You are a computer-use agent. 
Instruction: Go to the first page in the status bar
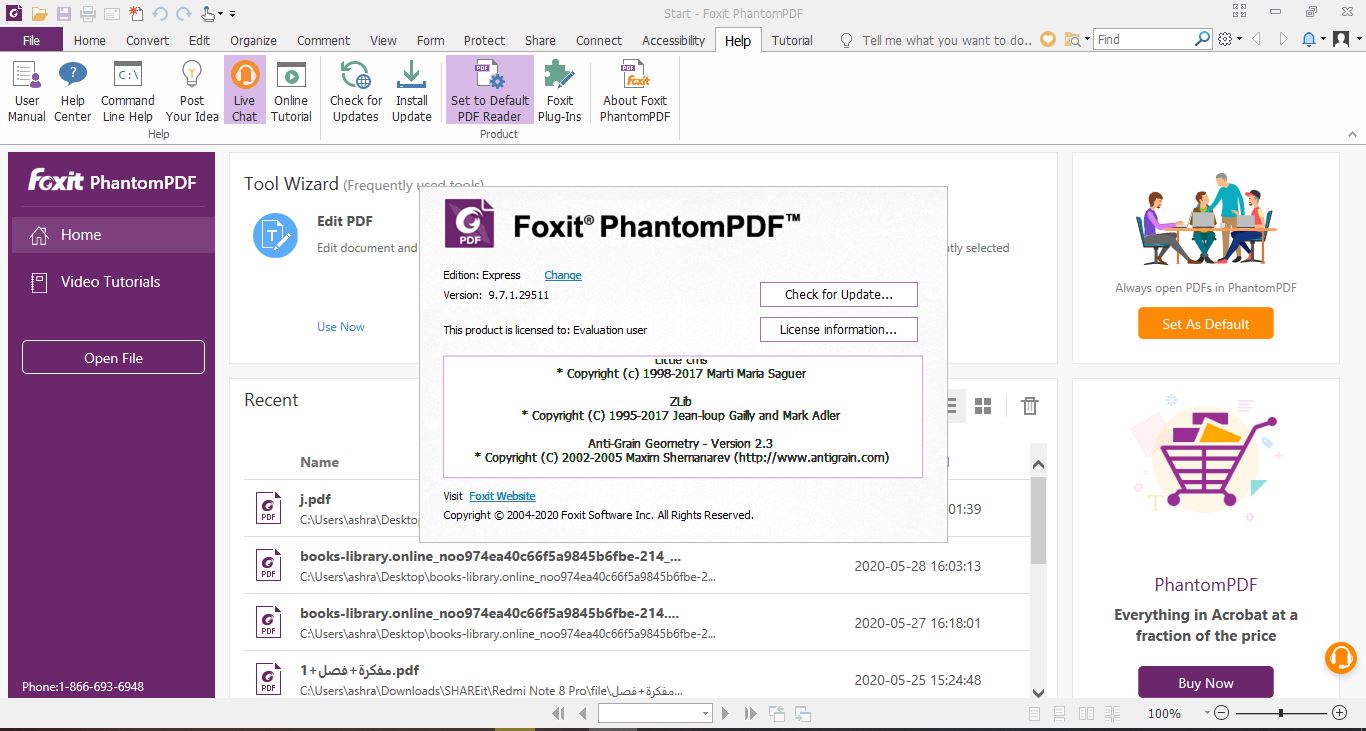coord(559,713)
